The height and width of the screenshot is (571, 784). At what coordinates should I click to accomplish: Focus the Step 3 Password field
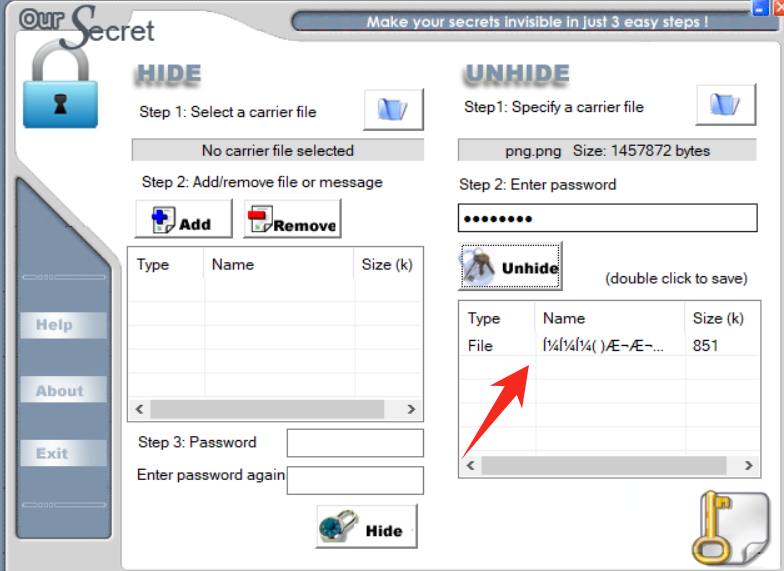(x=355, y=443)
